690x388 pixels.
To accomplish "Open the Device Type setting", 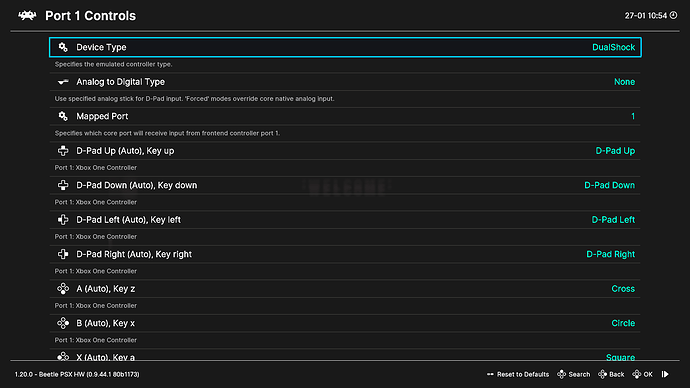I will pos(345,47).
